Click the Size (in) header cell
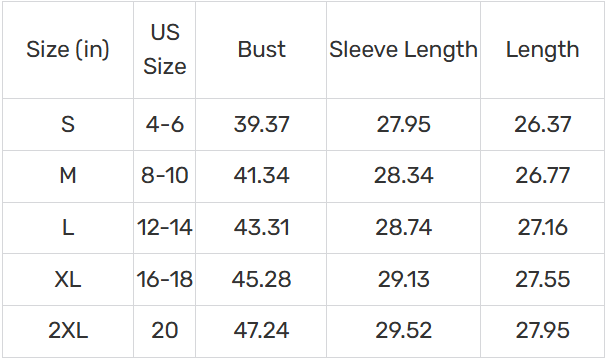Screen dimensions: 607x361 pyautogui.click(x=68, y=50)
